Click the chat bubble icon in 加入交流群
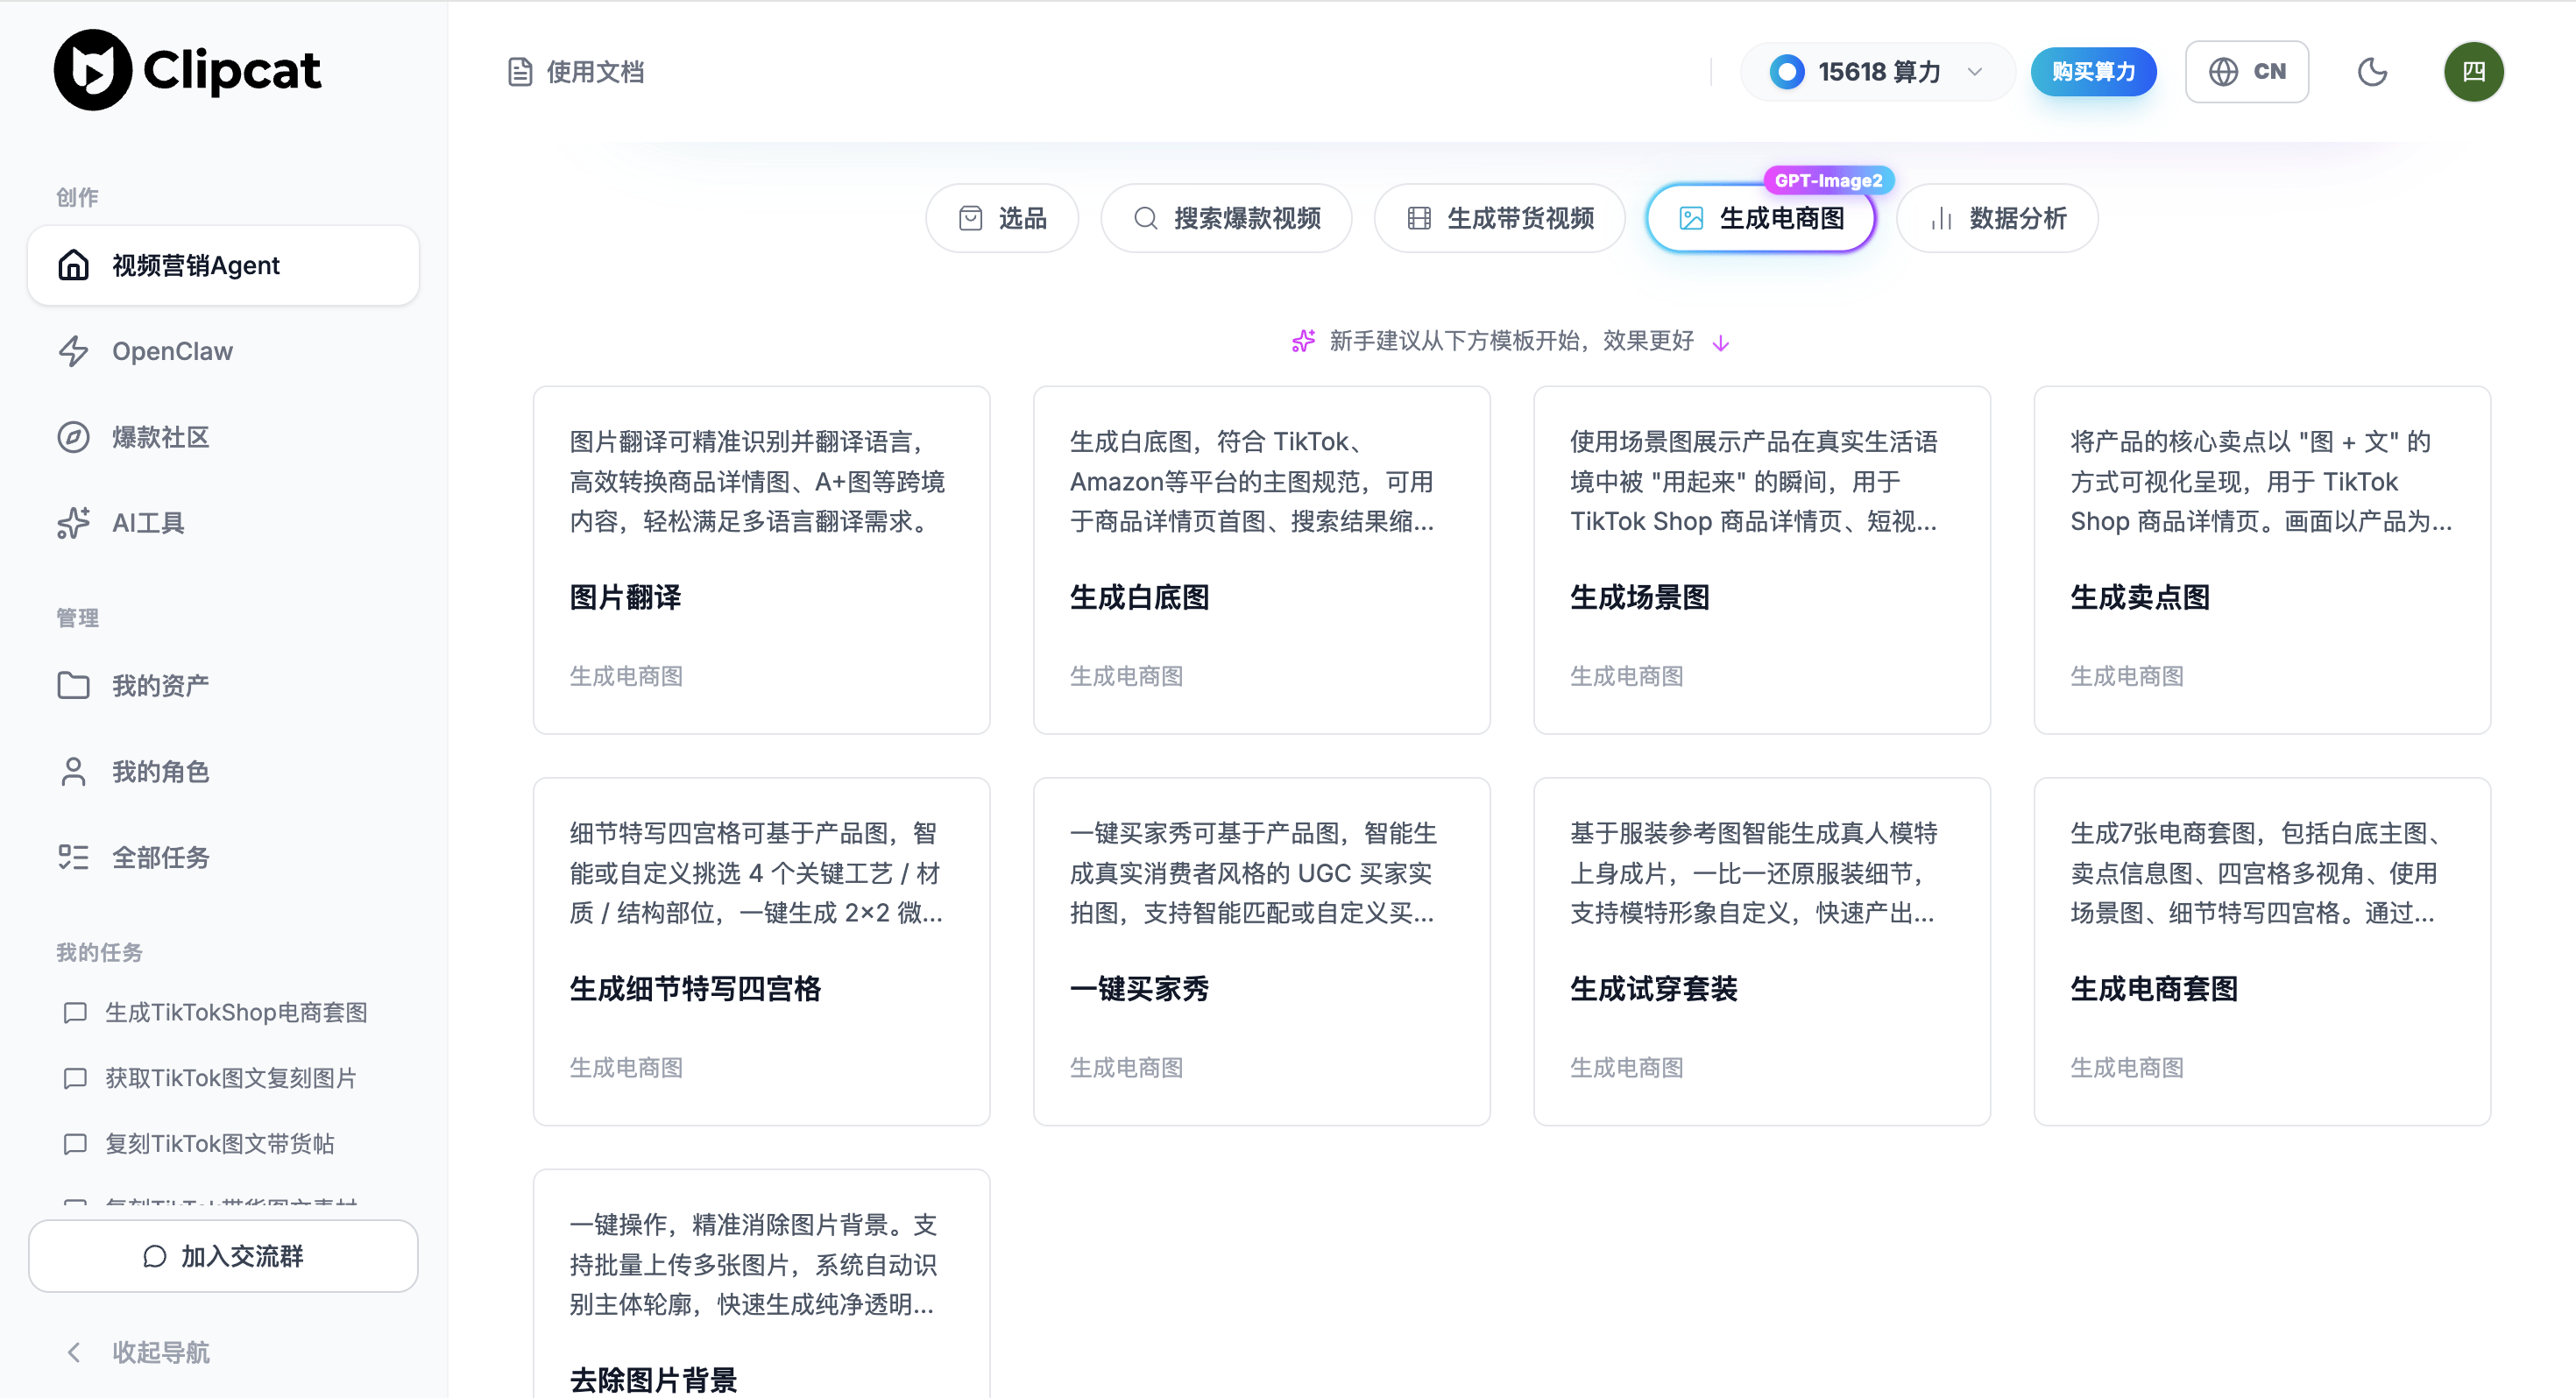The height and width of the screenshot is (1398, 2576). [x=154, y=1256]
